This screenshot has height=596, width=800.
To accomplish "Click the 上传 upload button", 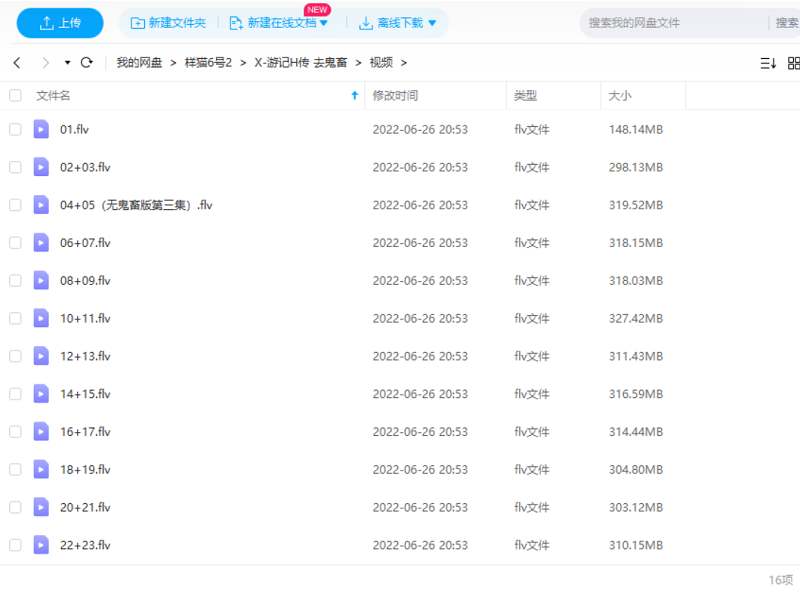I will (x=60, y=23).
